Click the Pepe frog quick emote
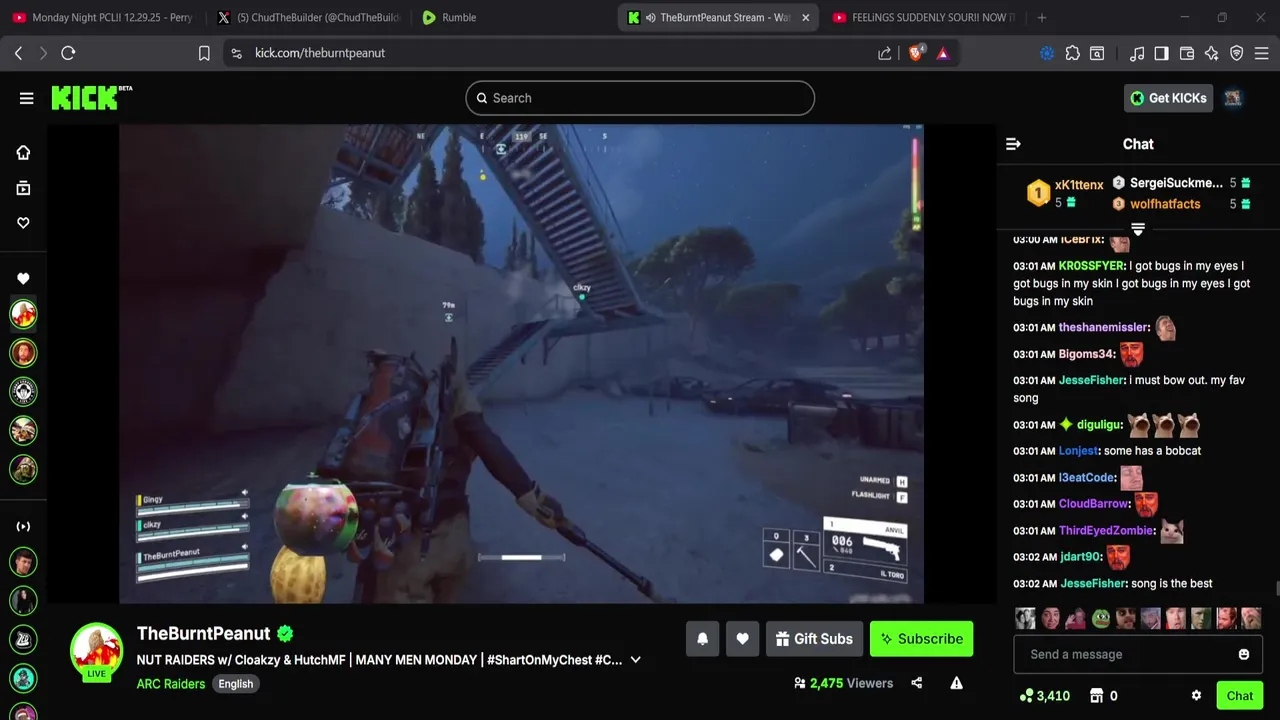The image size is (1280, 720). [x=1100, y=618]
